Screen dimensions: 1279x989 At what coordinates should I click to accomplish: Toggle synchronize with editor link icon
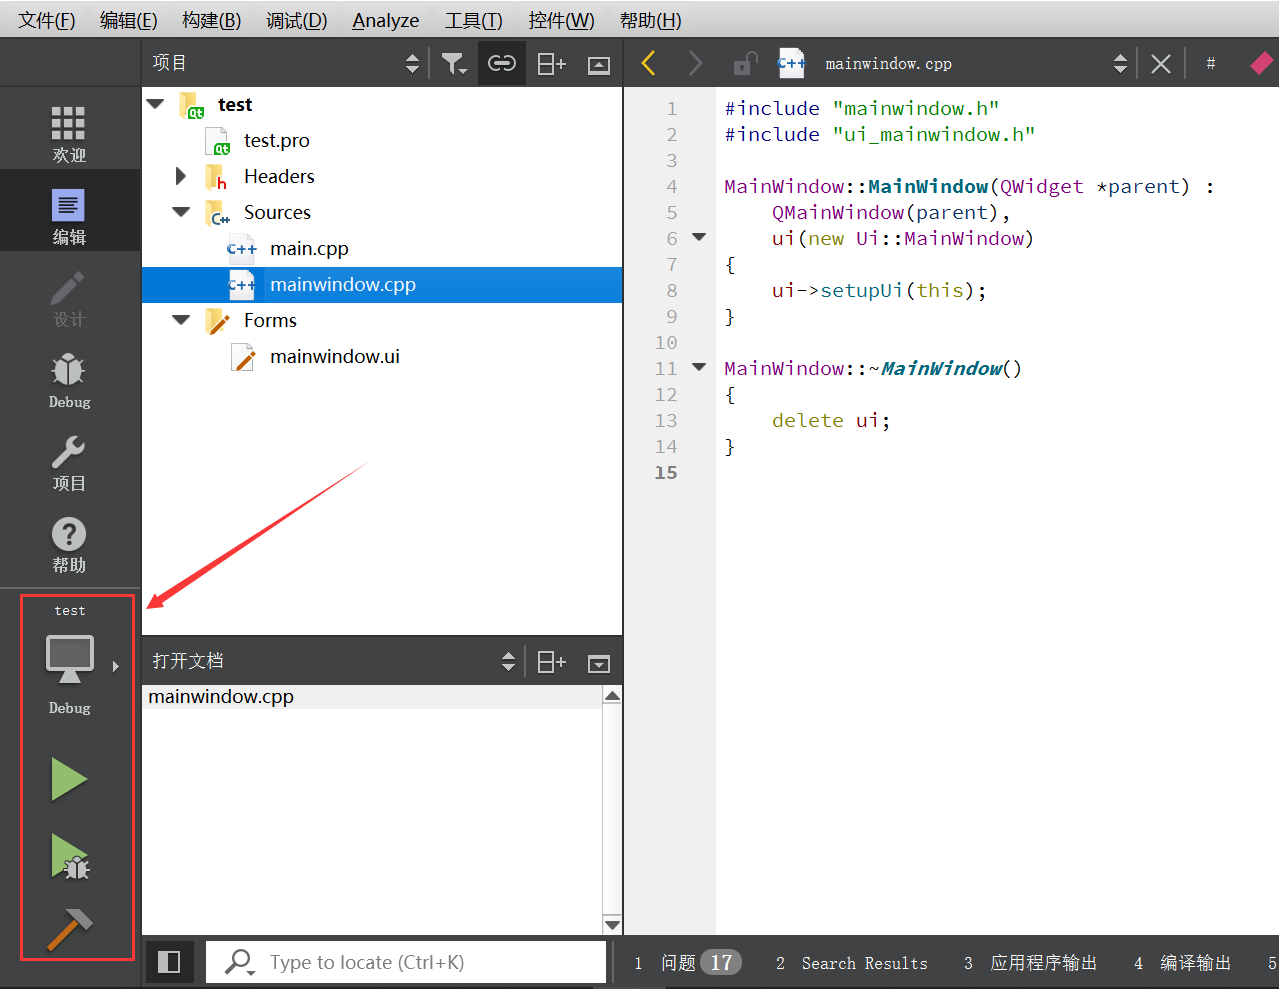coord(502,64)
